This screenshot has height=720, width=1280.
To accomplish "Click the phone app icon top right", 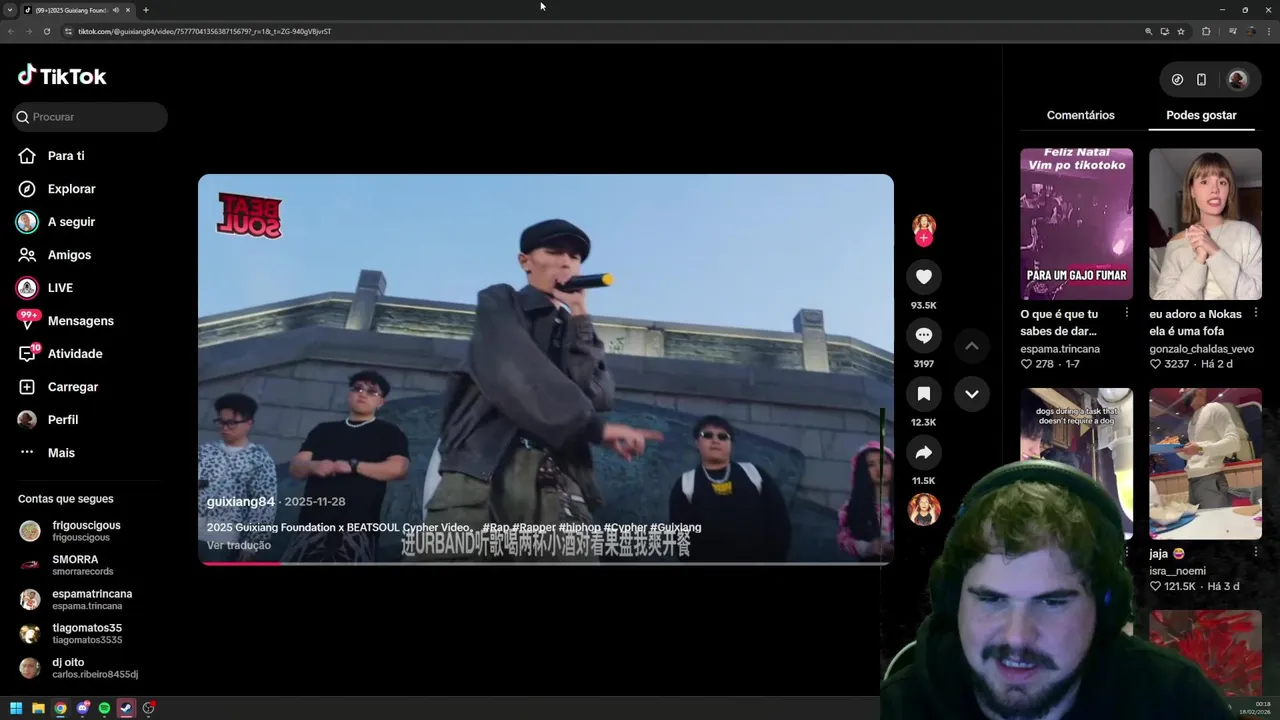I will coord(1201,80).
